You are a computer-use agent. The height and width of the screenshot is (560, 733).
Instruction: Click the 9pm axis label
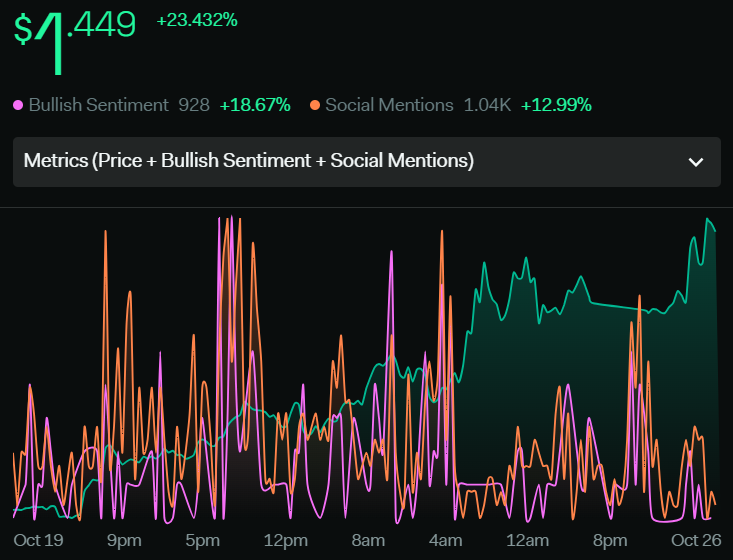click(124, 540)
